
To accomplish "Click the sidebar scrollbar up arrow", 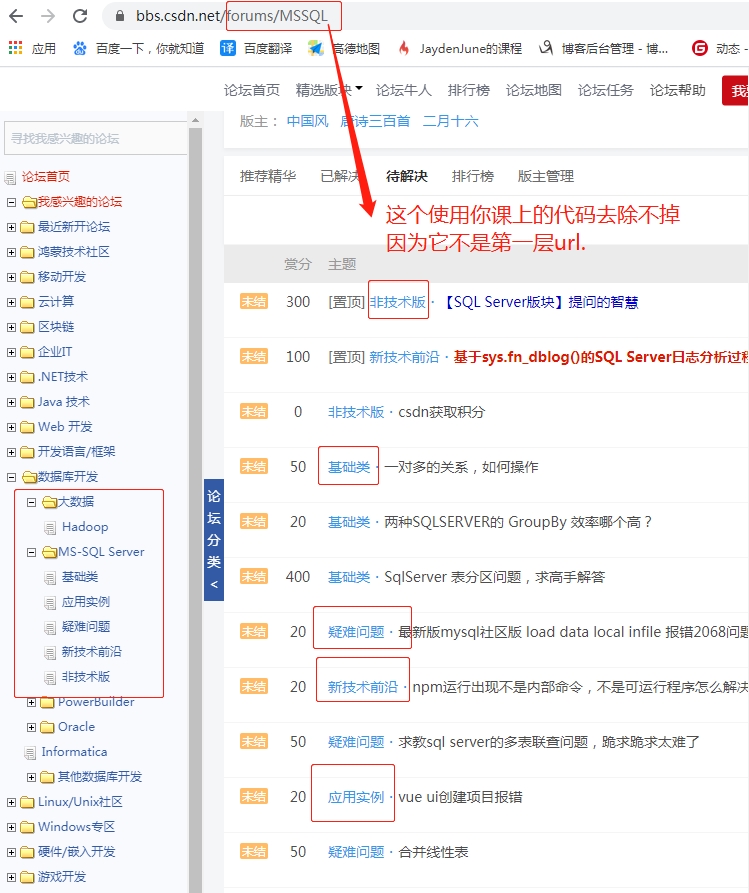I will 195,120.
